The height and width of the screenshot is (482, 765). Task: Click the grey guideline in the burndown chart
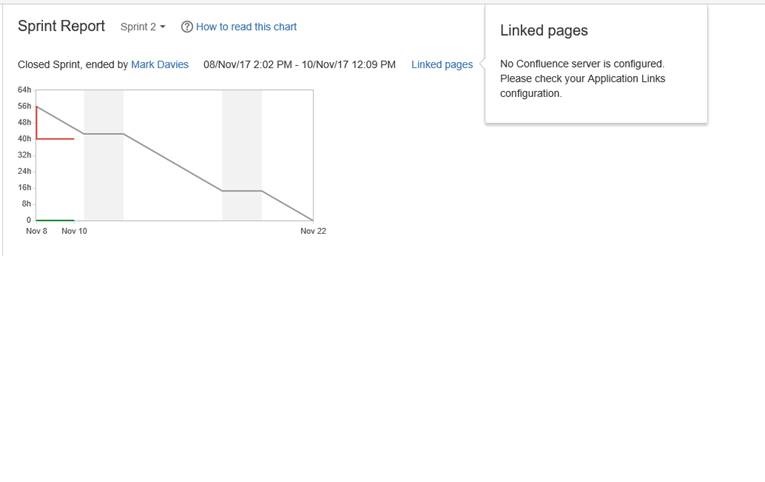point(171,162)
